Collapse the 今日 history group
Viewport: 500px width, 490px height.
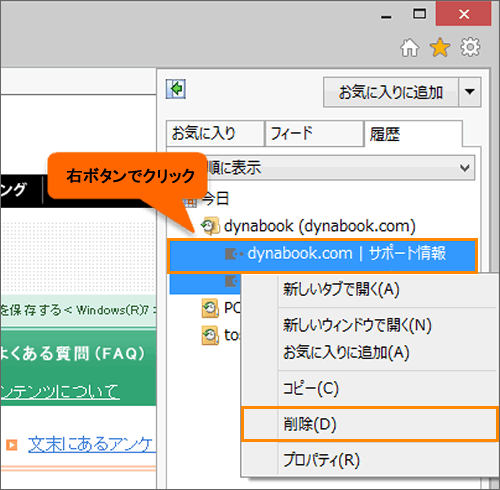(x=215, y=199)
